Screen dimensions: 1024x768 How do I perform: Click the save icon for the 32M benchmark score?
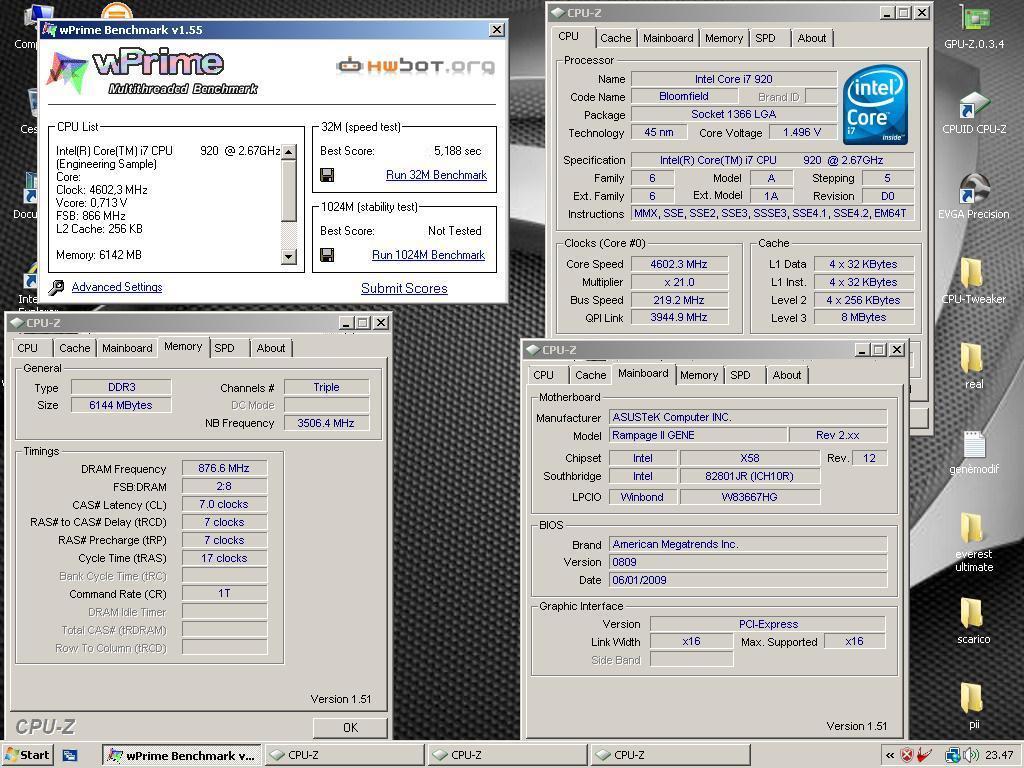coord(327,175)
